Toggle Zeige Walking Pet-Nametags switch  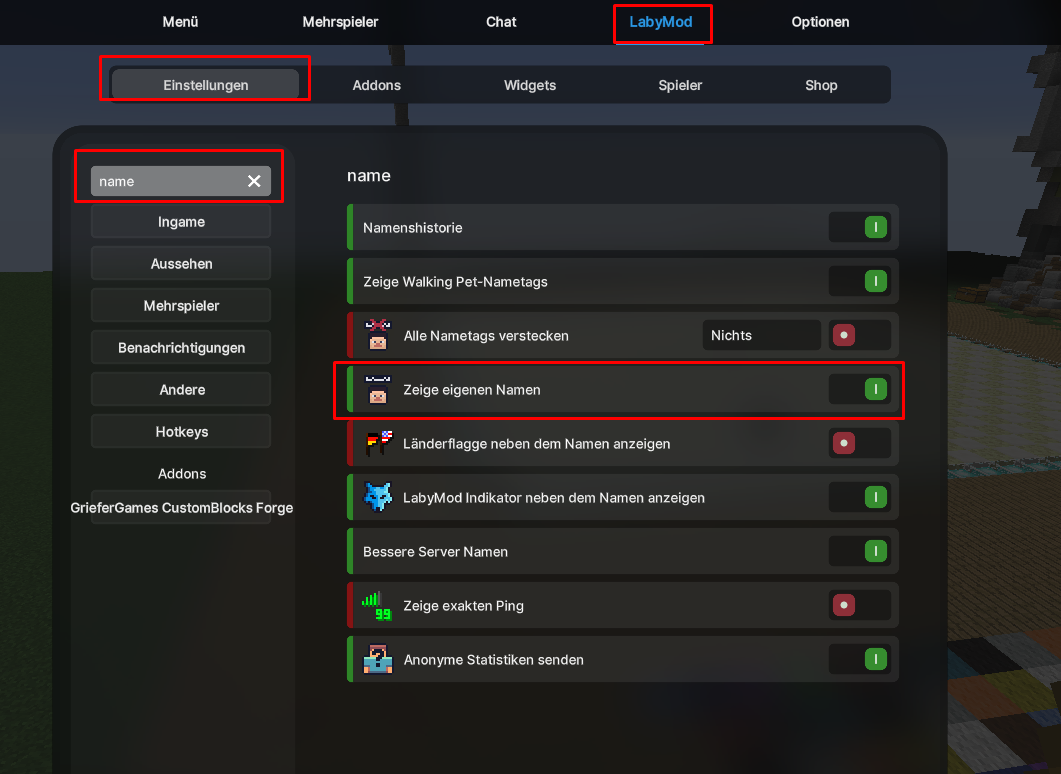[x=859, y=281]
